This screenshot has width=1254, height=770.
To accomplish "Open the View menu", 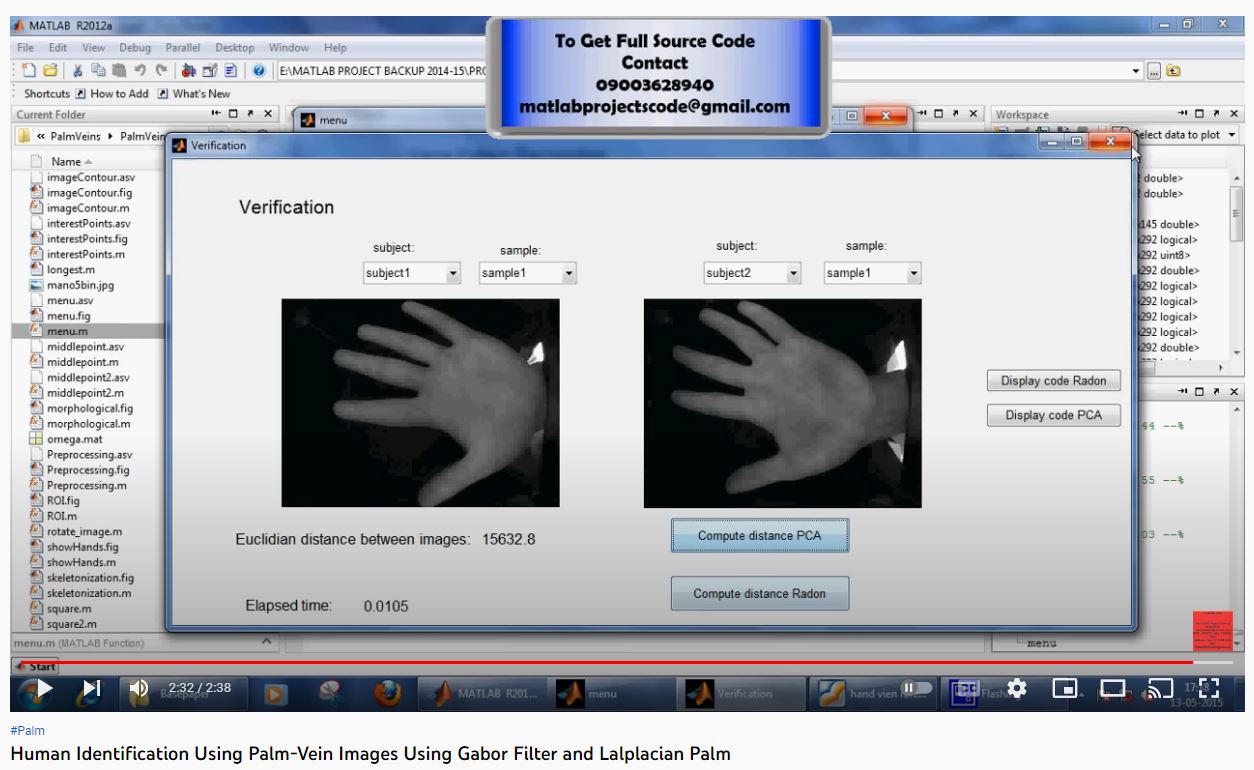I will (94, 47).
